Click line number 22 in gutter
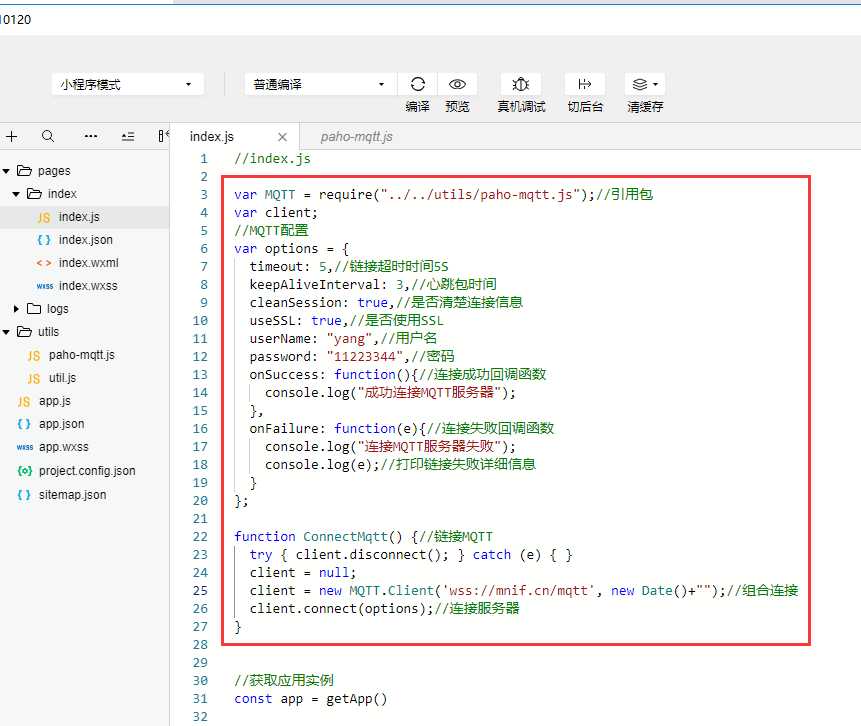The width and height of the screenshot is (861, 726). (x=200, y=537)
